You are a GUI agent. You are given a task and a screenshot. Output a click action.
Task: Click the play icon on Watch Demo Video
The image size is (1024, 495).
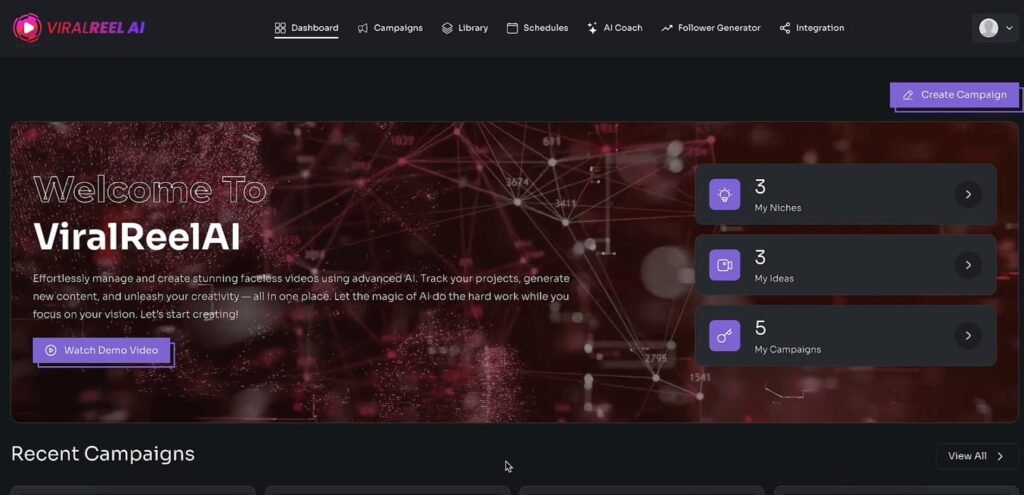tap(50, 351)
